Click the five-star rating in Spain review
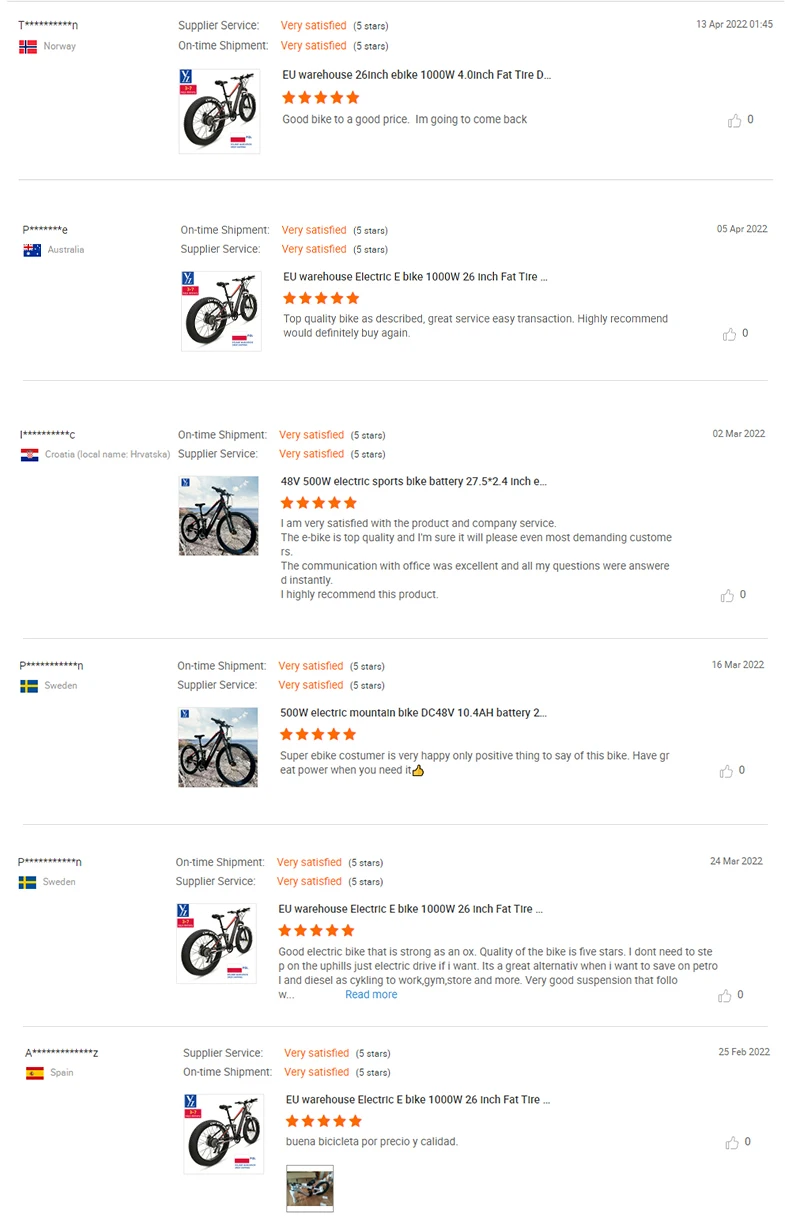This screenshot has height=1226, width=790. 323,1121
